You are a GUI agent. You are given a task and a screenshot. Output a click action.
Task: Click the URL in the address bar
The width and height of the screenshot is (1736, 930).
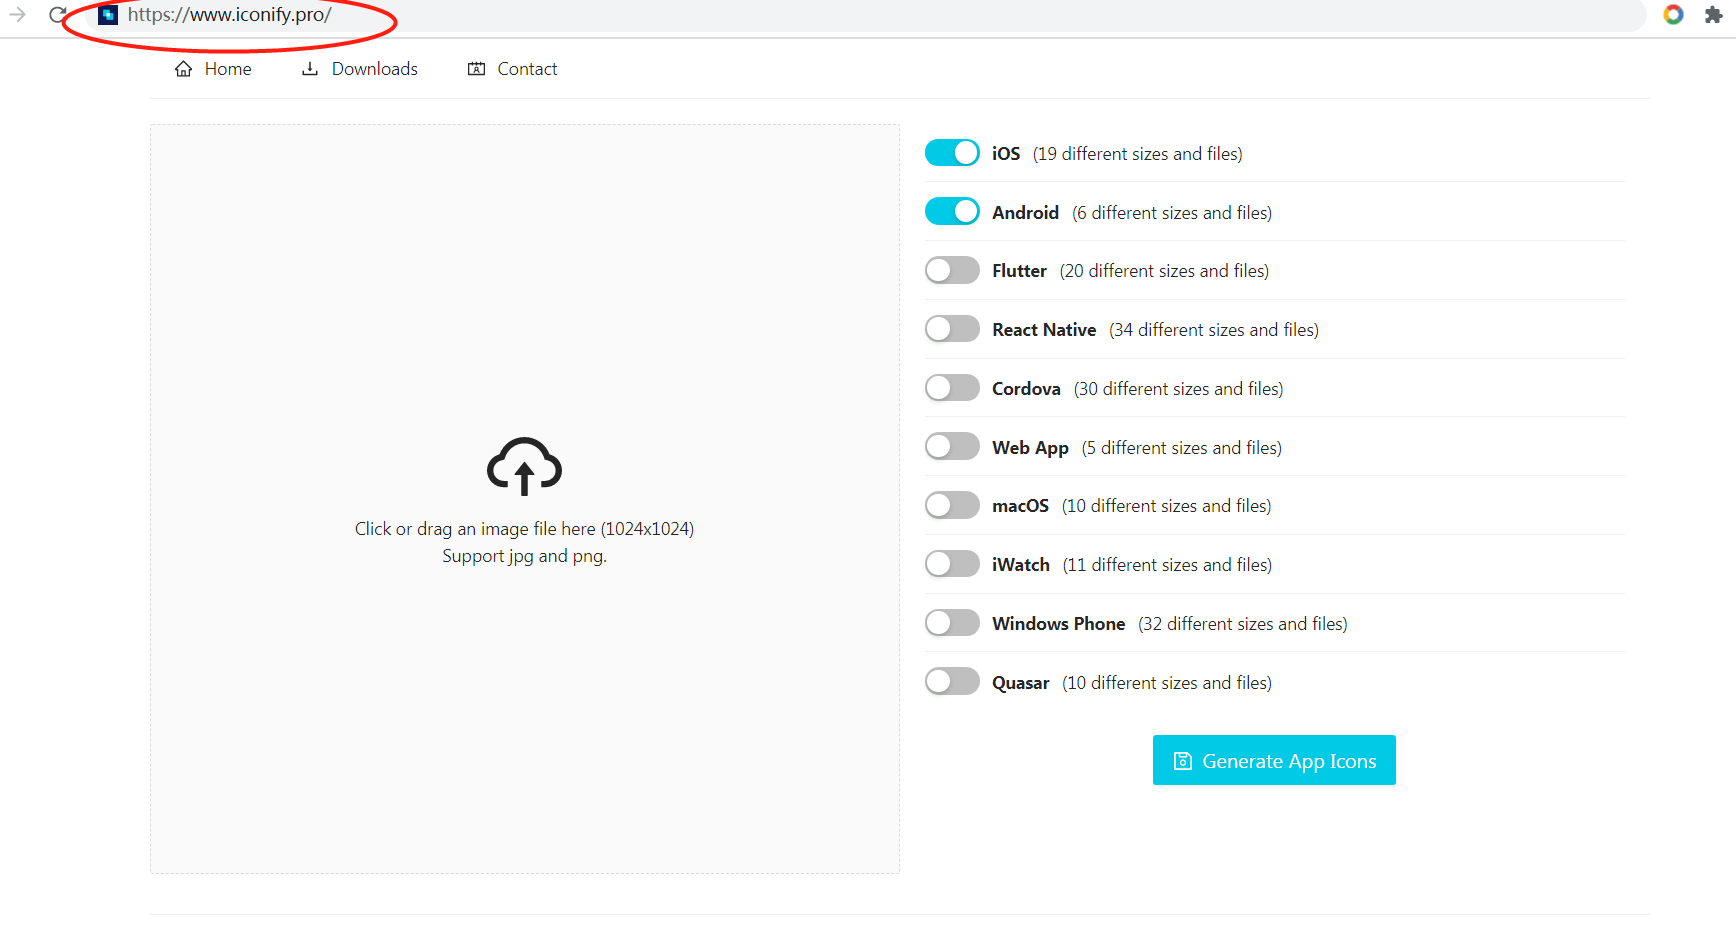click(229, 15)
